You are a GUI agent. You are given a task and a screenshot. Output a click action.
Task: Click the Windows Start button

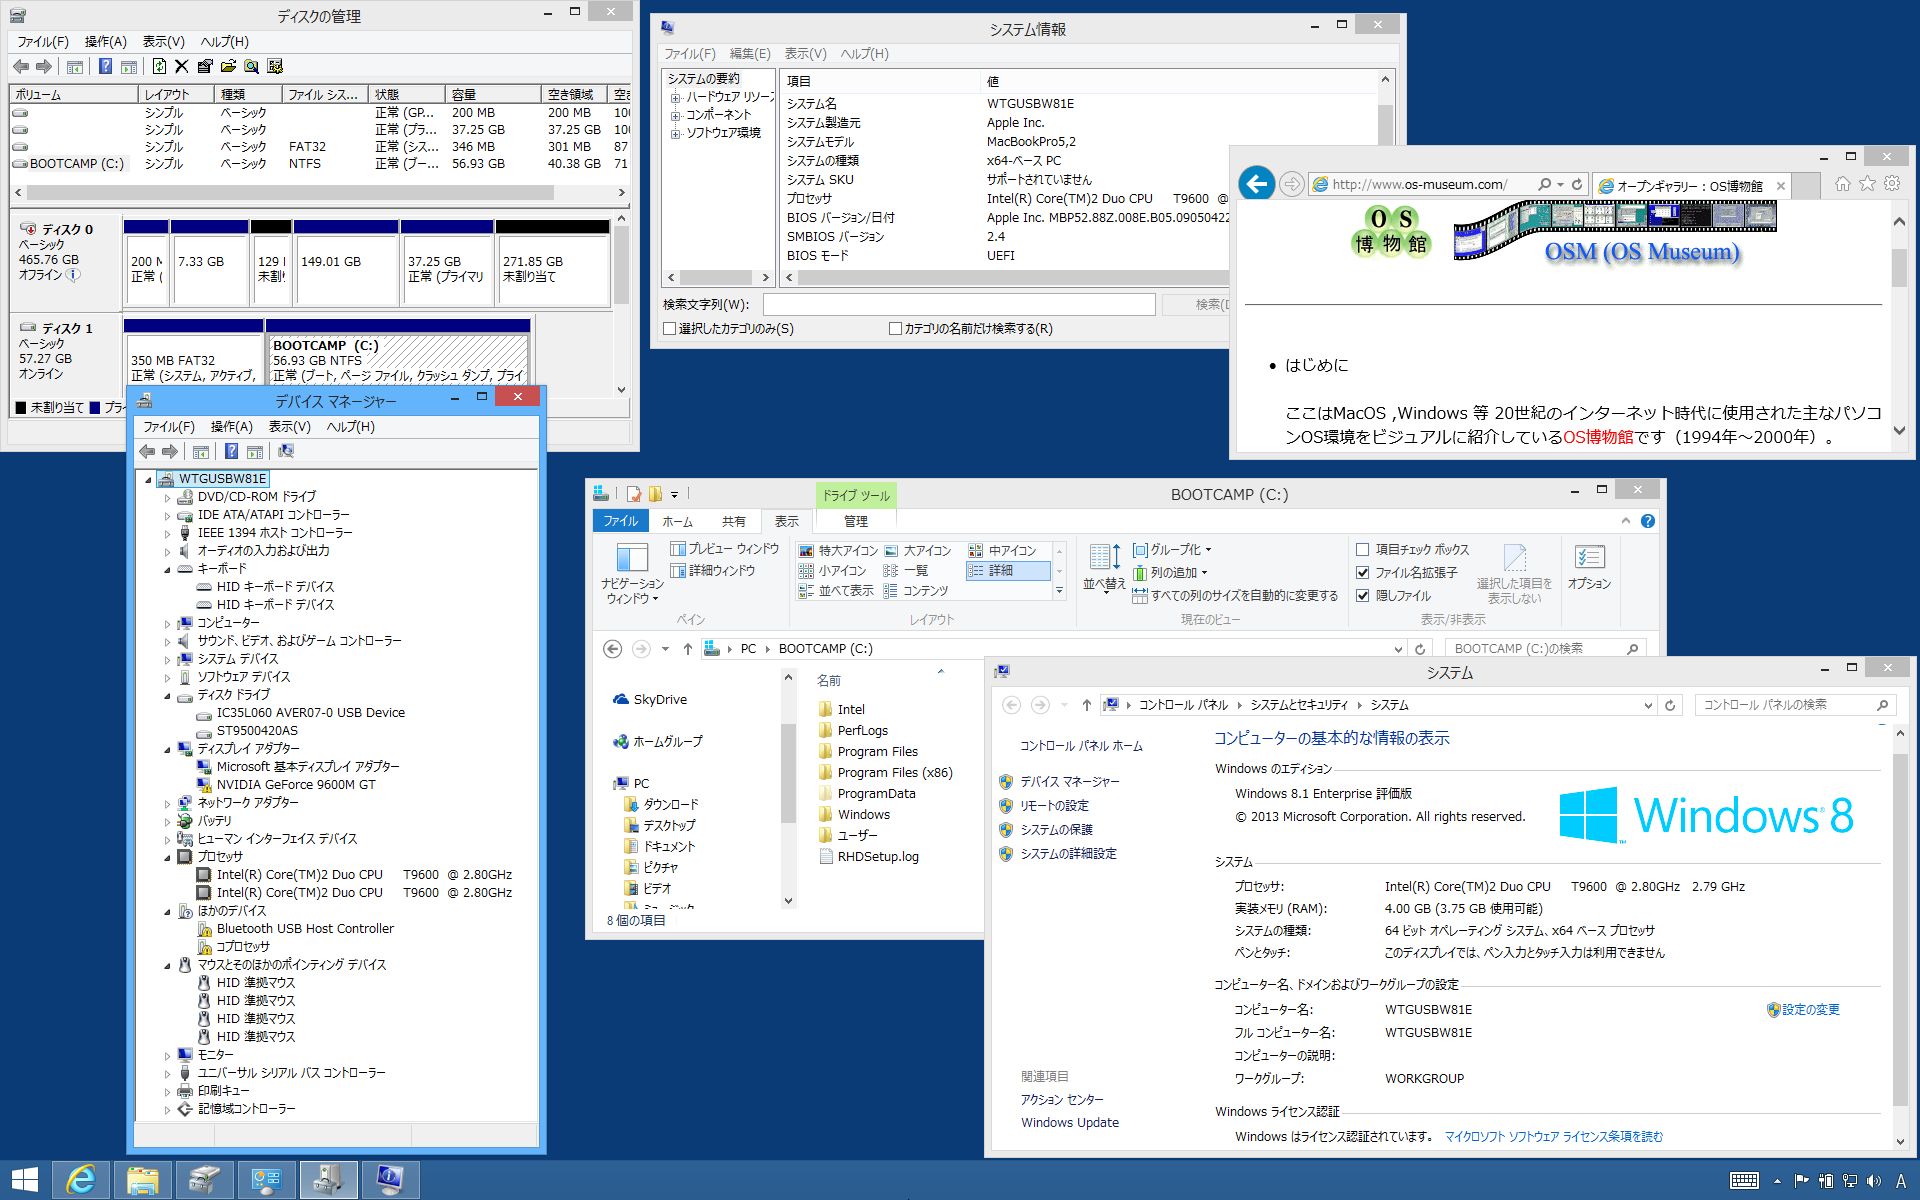tap(24, 1180)
